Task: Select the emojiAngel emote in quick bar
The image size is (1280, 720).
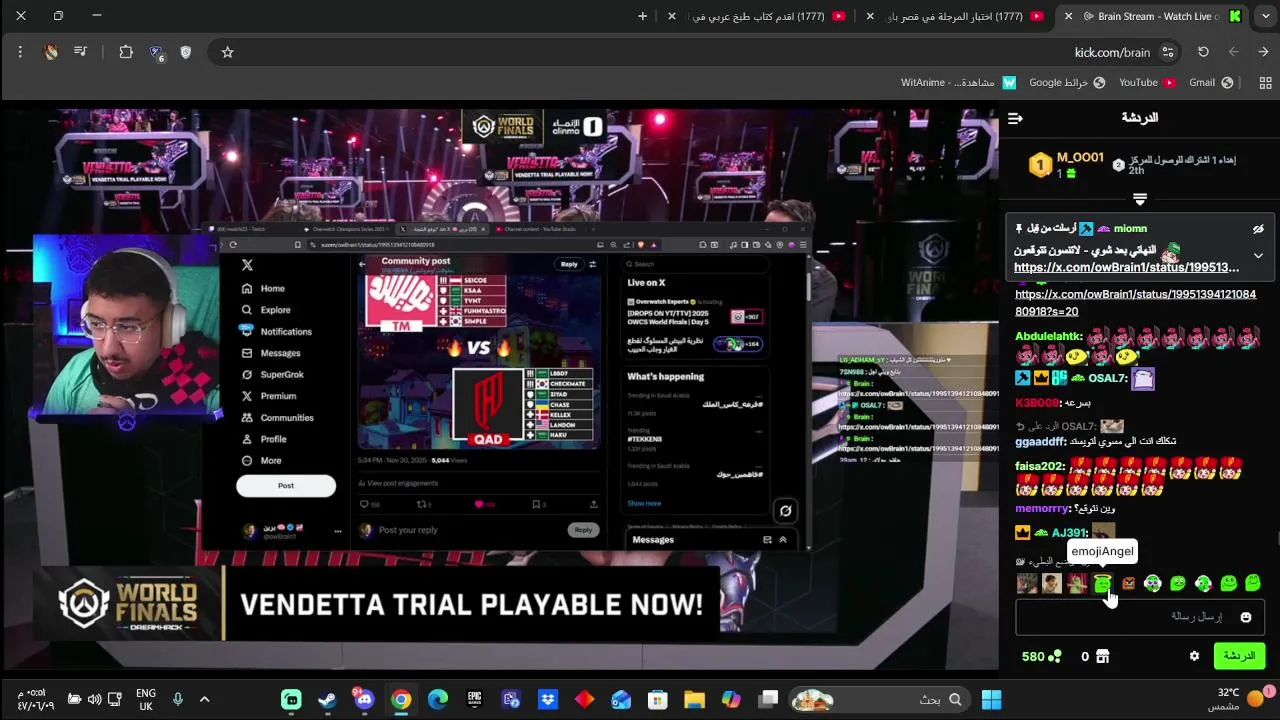Action: pos(1103,583)
